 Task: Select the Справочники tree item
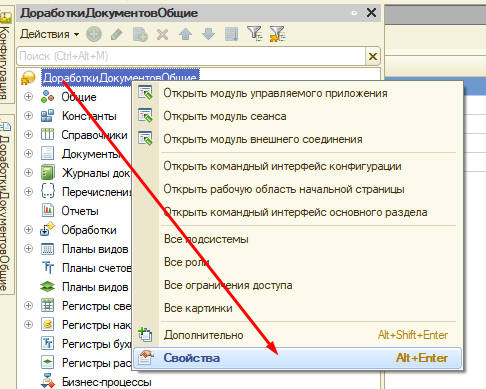click(x=94, y=135)
